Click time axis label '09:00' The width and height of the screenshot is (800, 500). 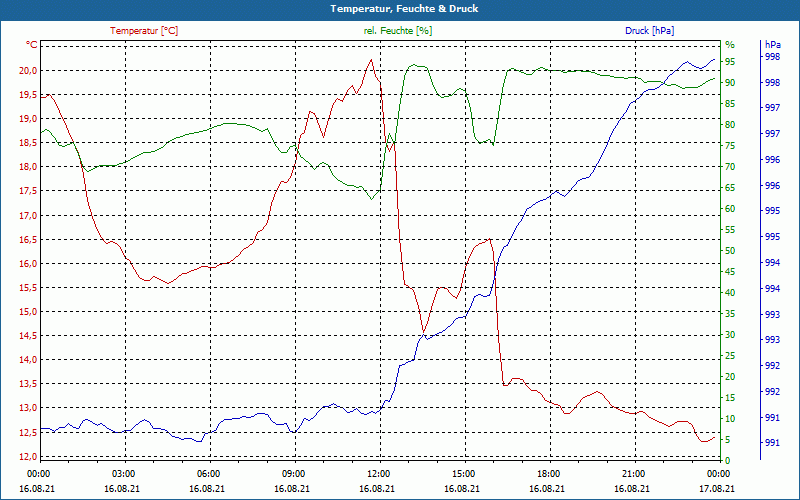pos(292,473)
